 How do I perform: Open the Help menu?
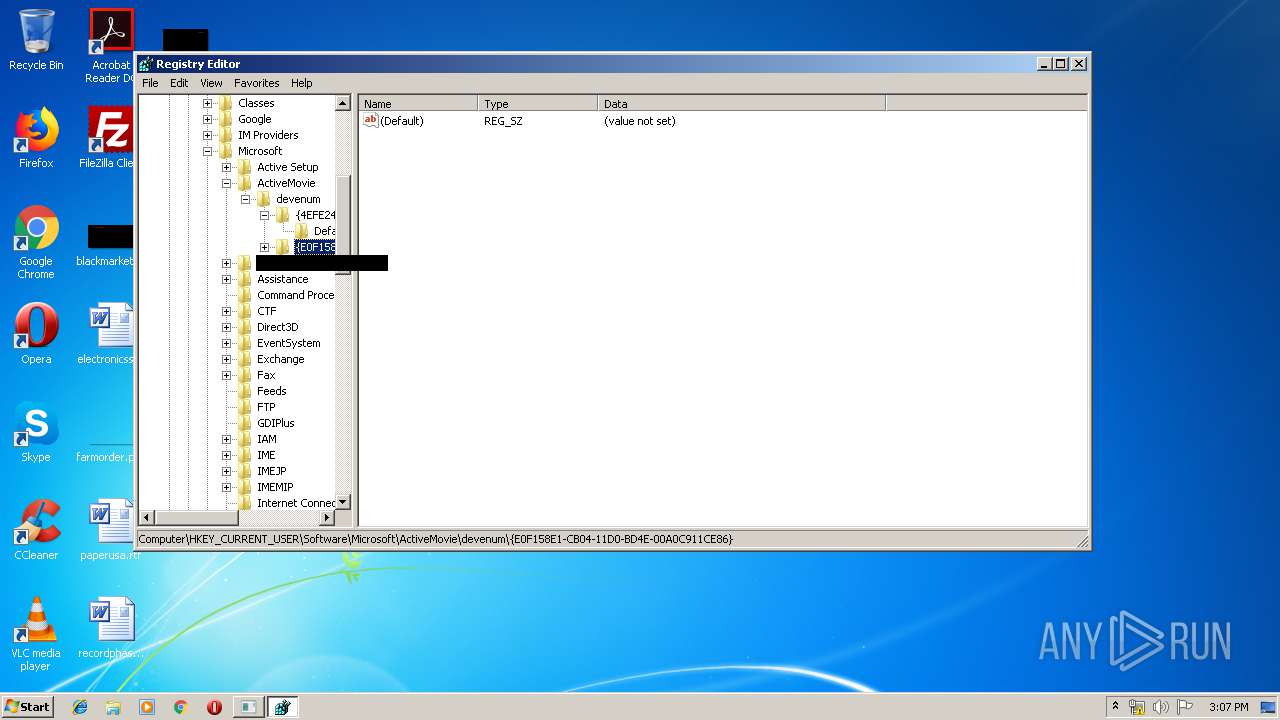pyautogui.click(x=302, y=83)
